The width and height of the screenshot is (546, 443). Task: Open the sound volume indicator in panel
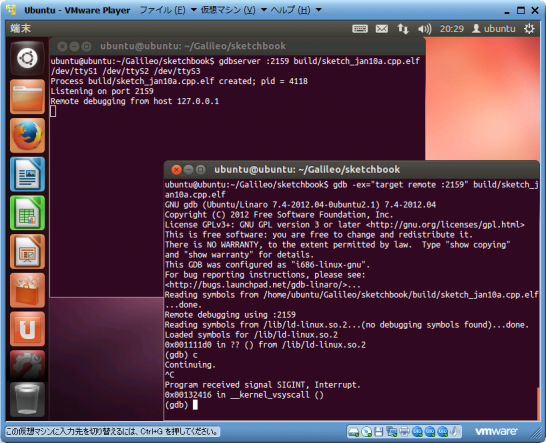(424, 29)
